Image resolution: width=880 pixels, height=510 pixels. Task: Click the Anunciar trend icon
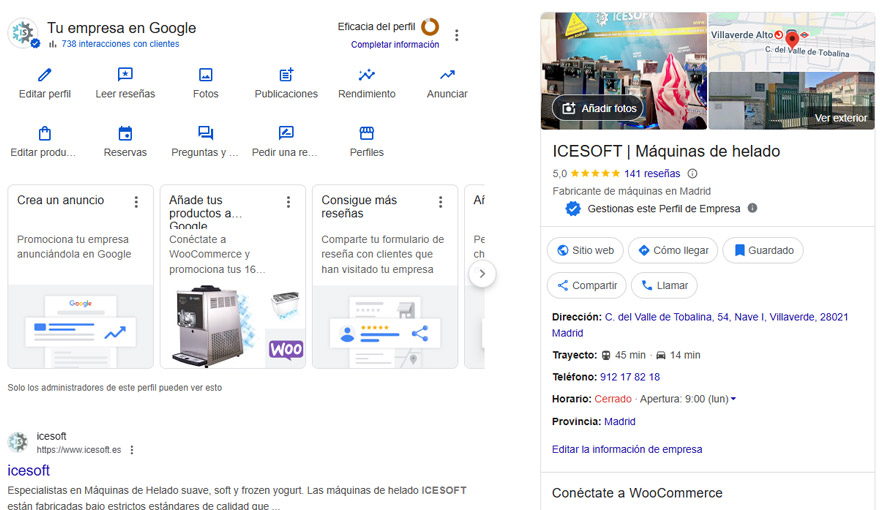pyautogui.click(x=447, y=75)
